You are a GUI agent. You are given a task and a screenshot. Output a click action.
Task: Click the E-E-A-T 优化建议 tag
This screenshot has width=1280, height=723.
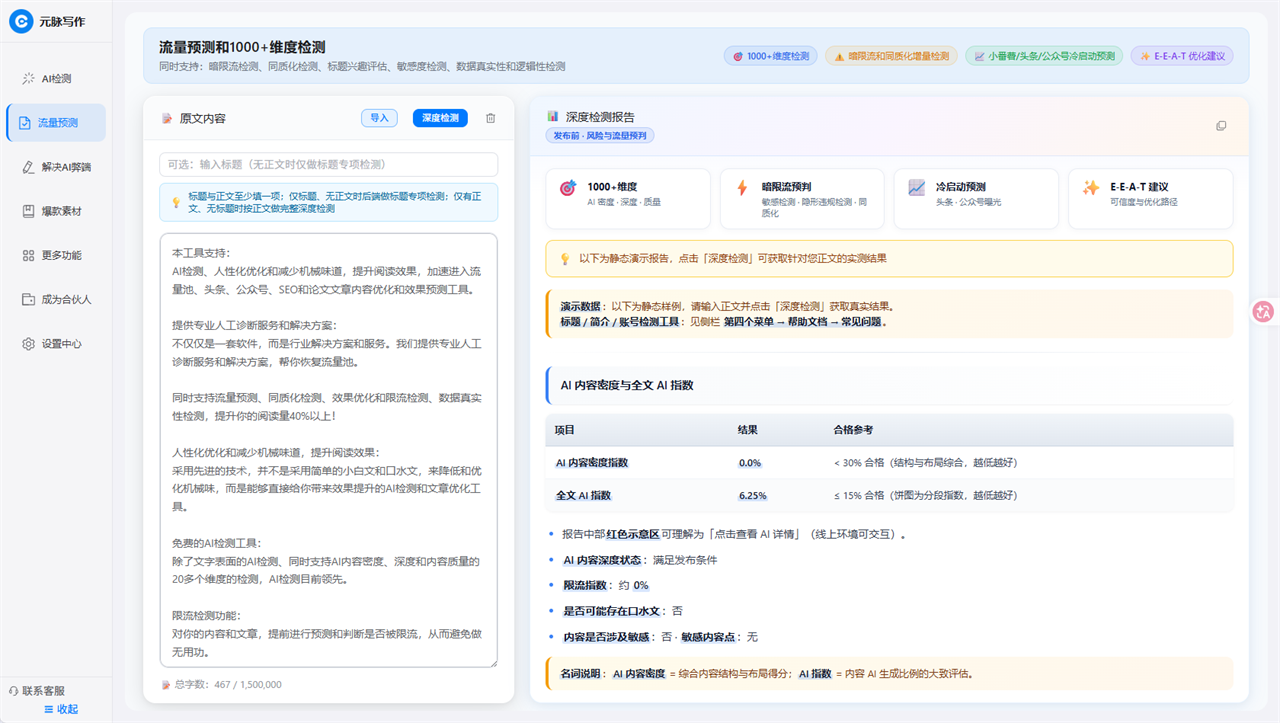(x=1182, y=56)
